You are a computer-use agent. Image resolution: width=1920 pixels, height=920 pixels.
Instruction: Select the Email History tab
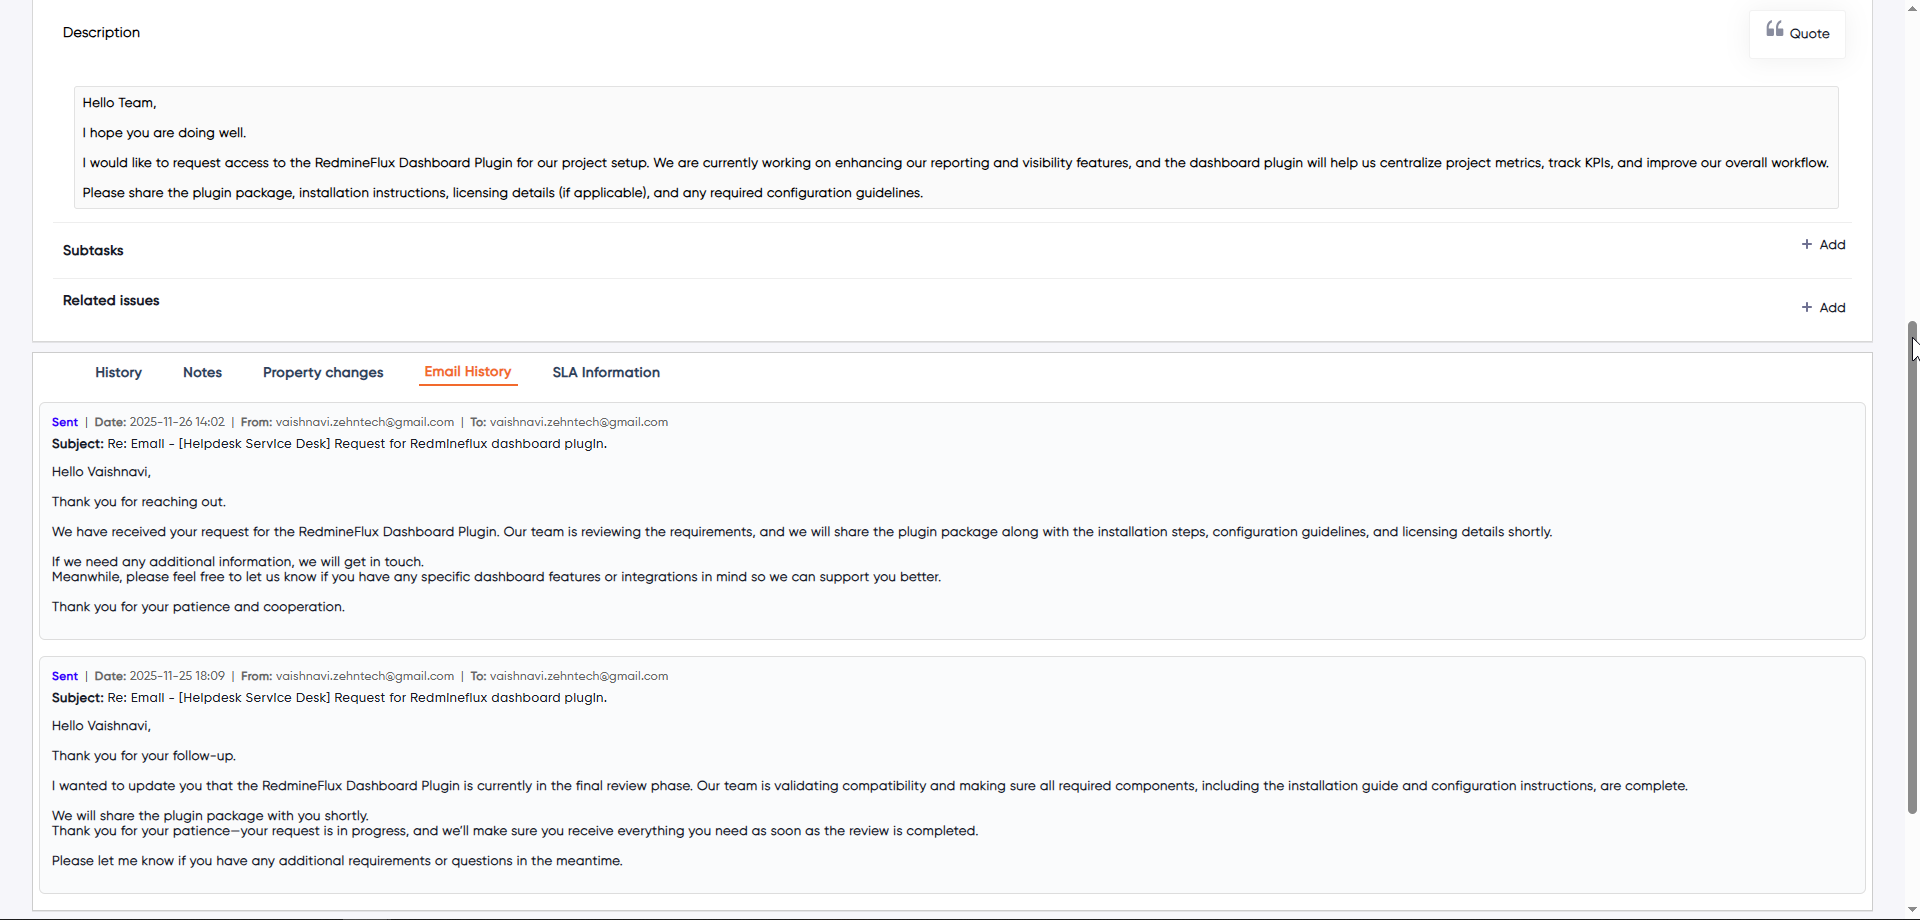[467, 371]
